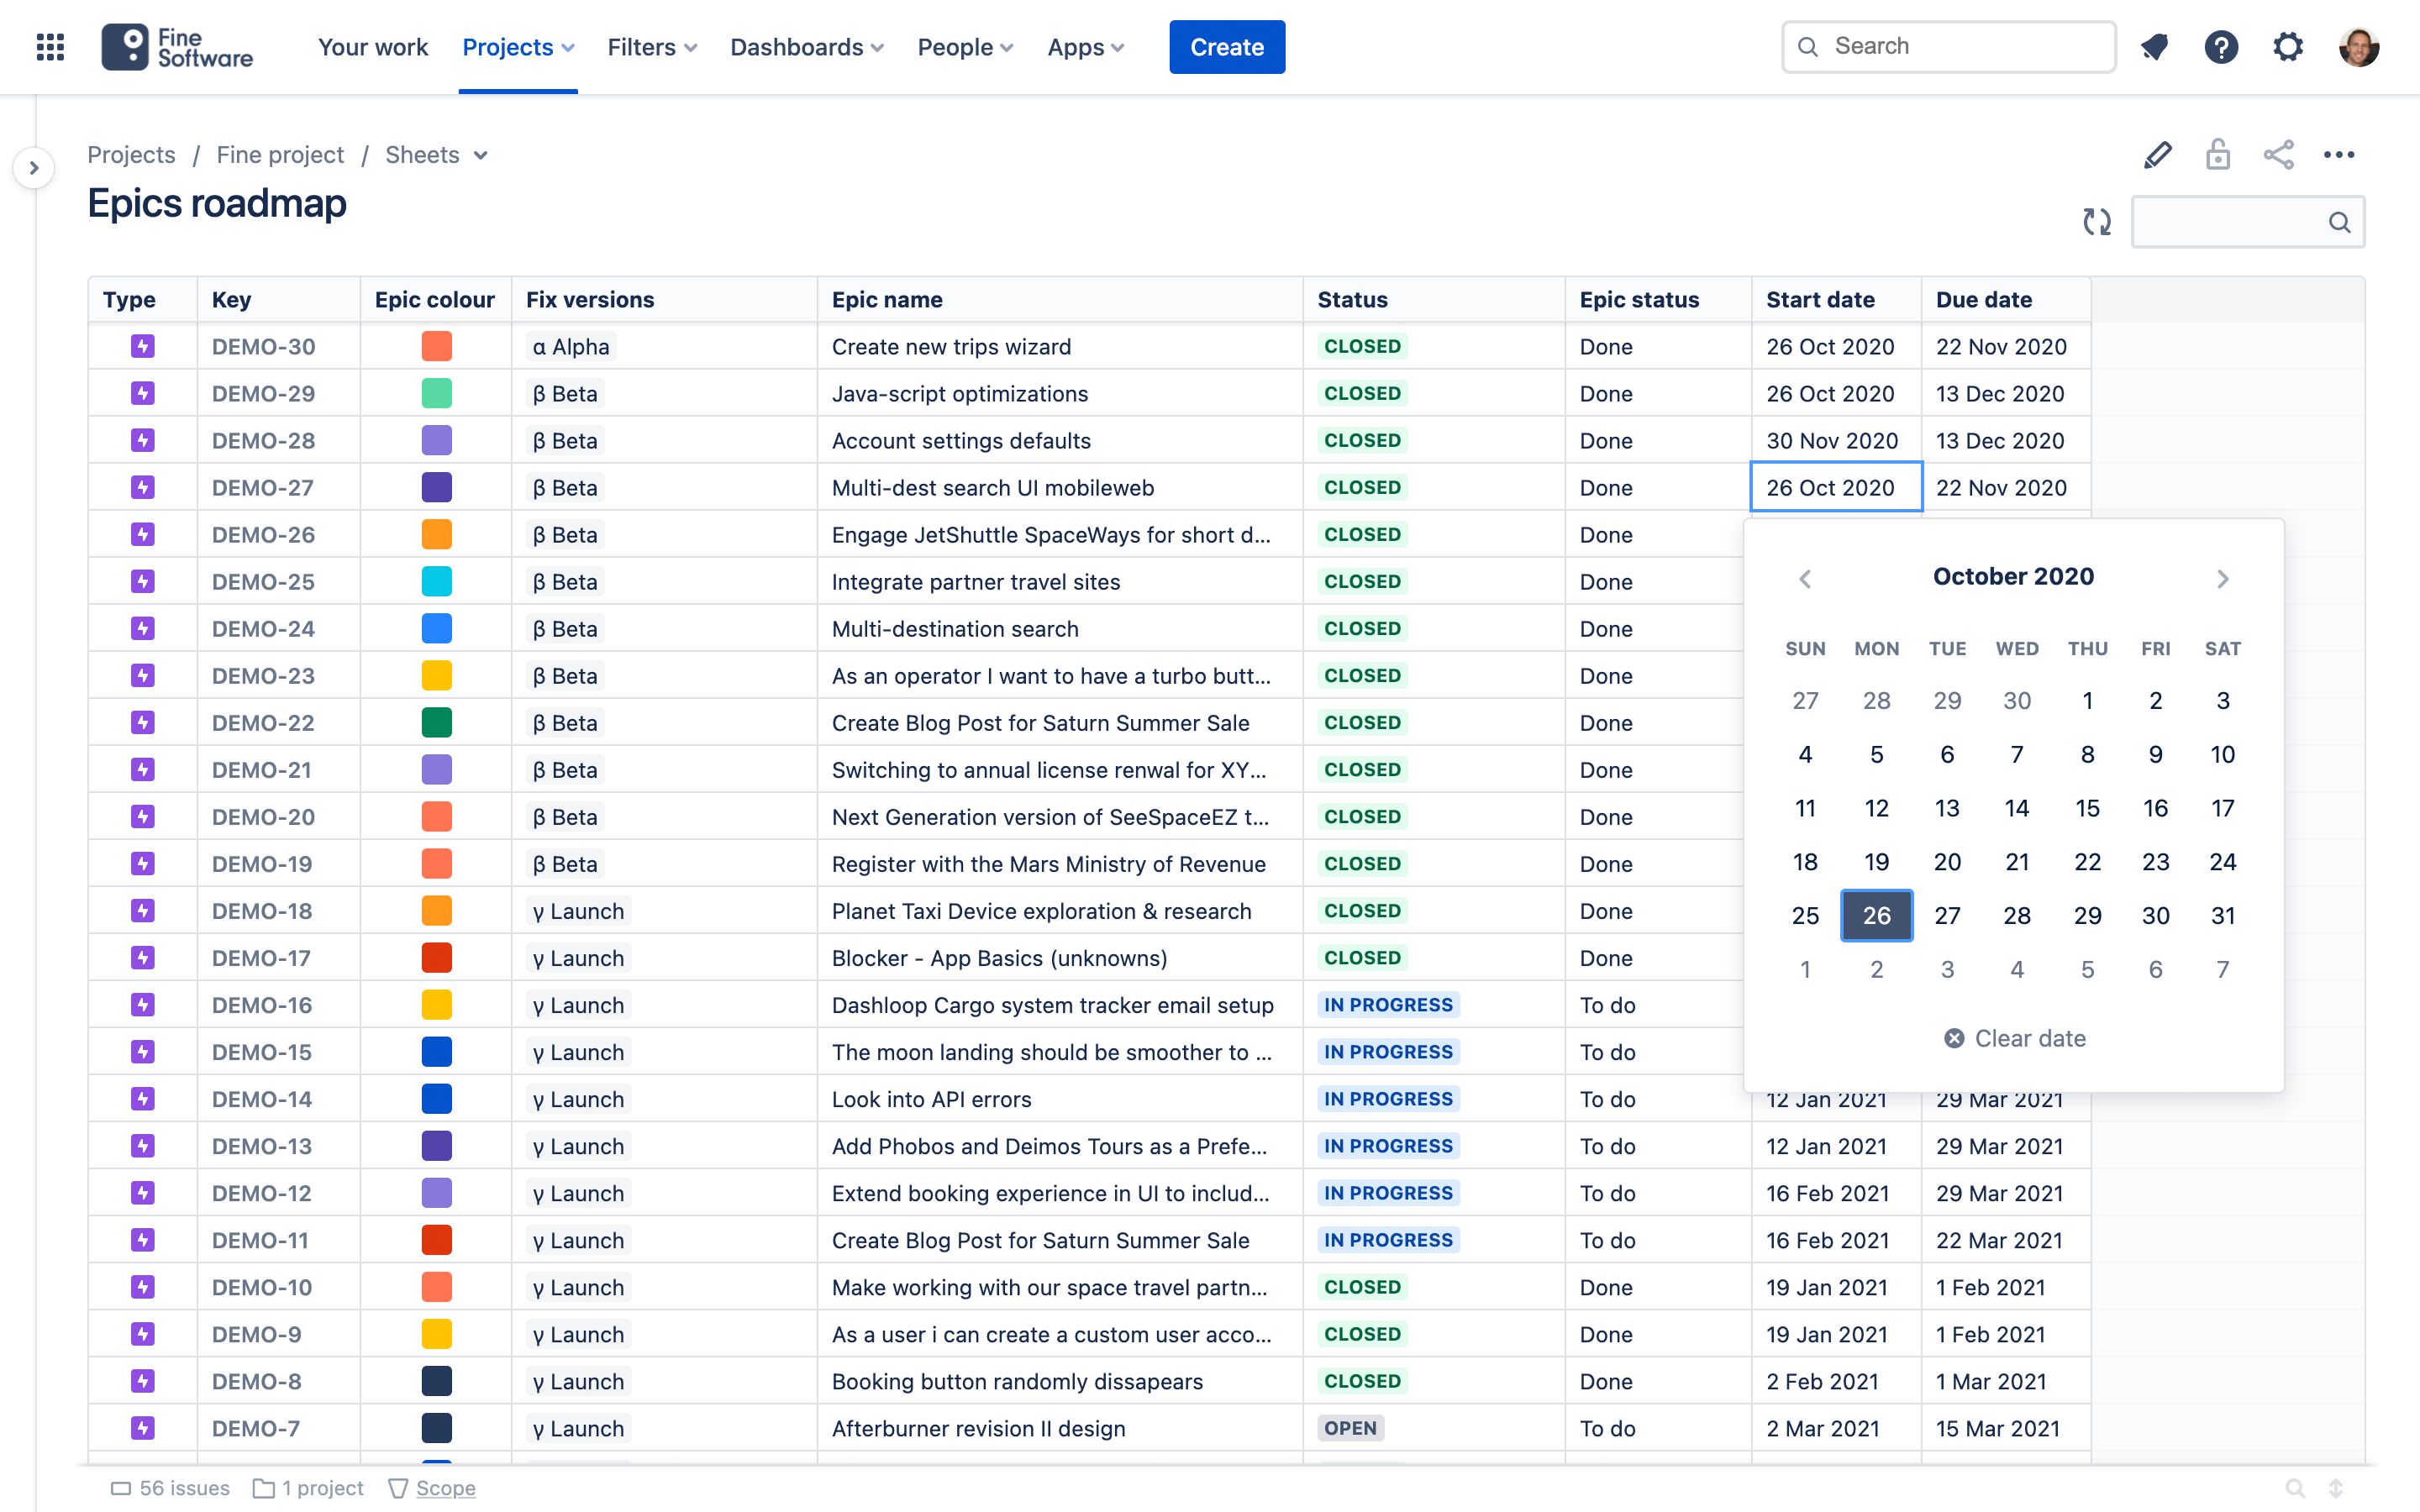Go to previous month in calendar
Viewport: 2420px width, 1512px height.
[x=1805, y=579]
